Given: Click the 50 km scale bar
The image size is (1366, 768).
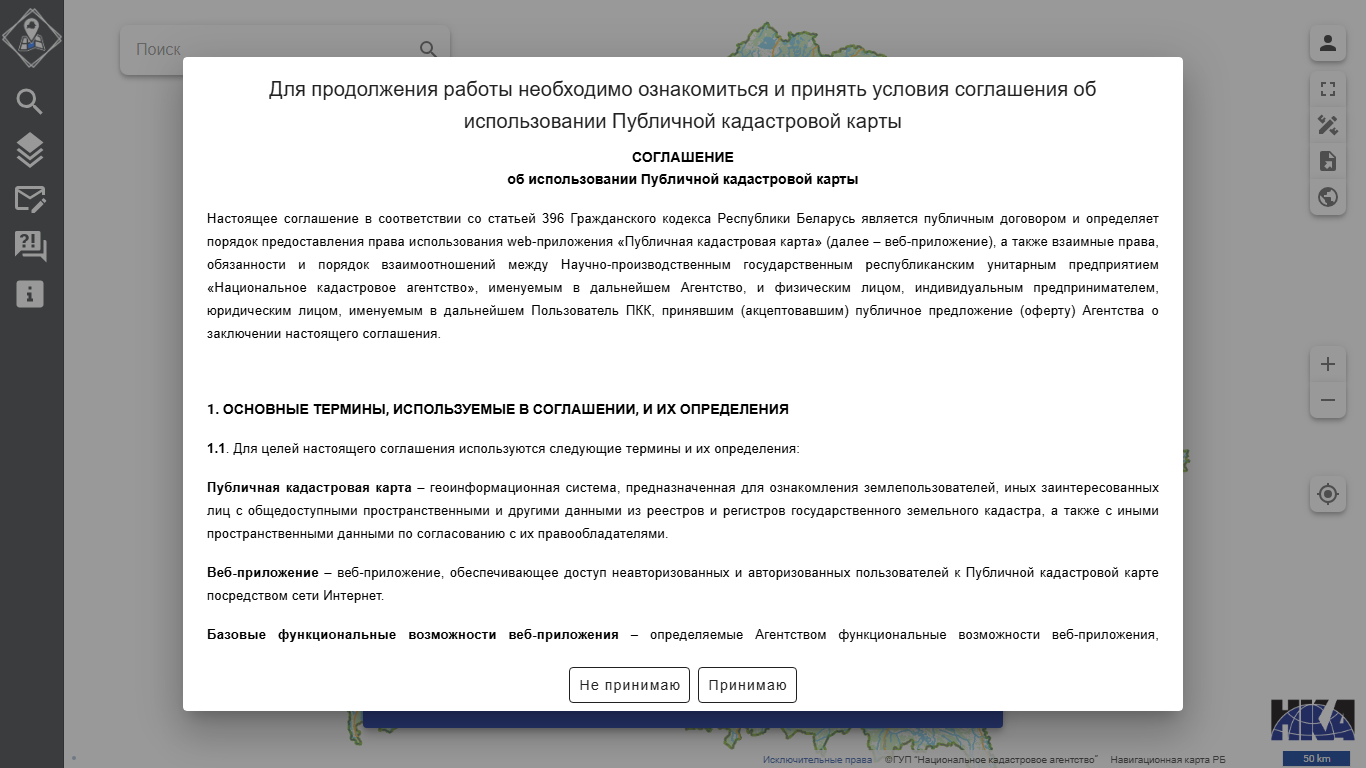Looking at the screenshot, I should coord(1316,759).
